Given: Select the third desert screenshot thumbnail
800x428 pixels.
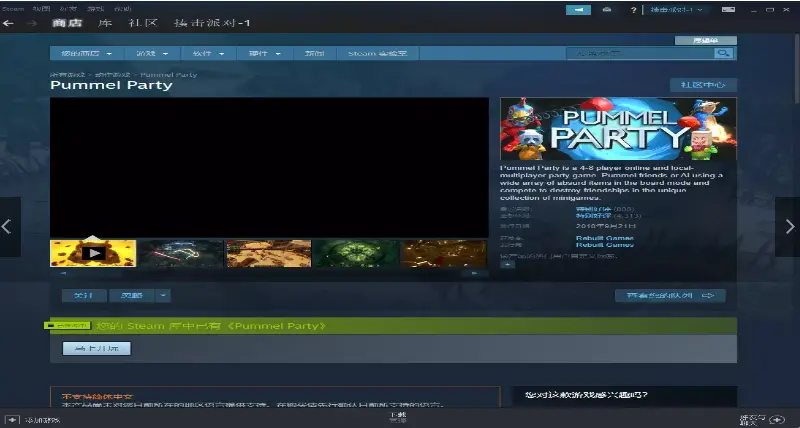Looking at the screenshot, I should tap(269, 253).
